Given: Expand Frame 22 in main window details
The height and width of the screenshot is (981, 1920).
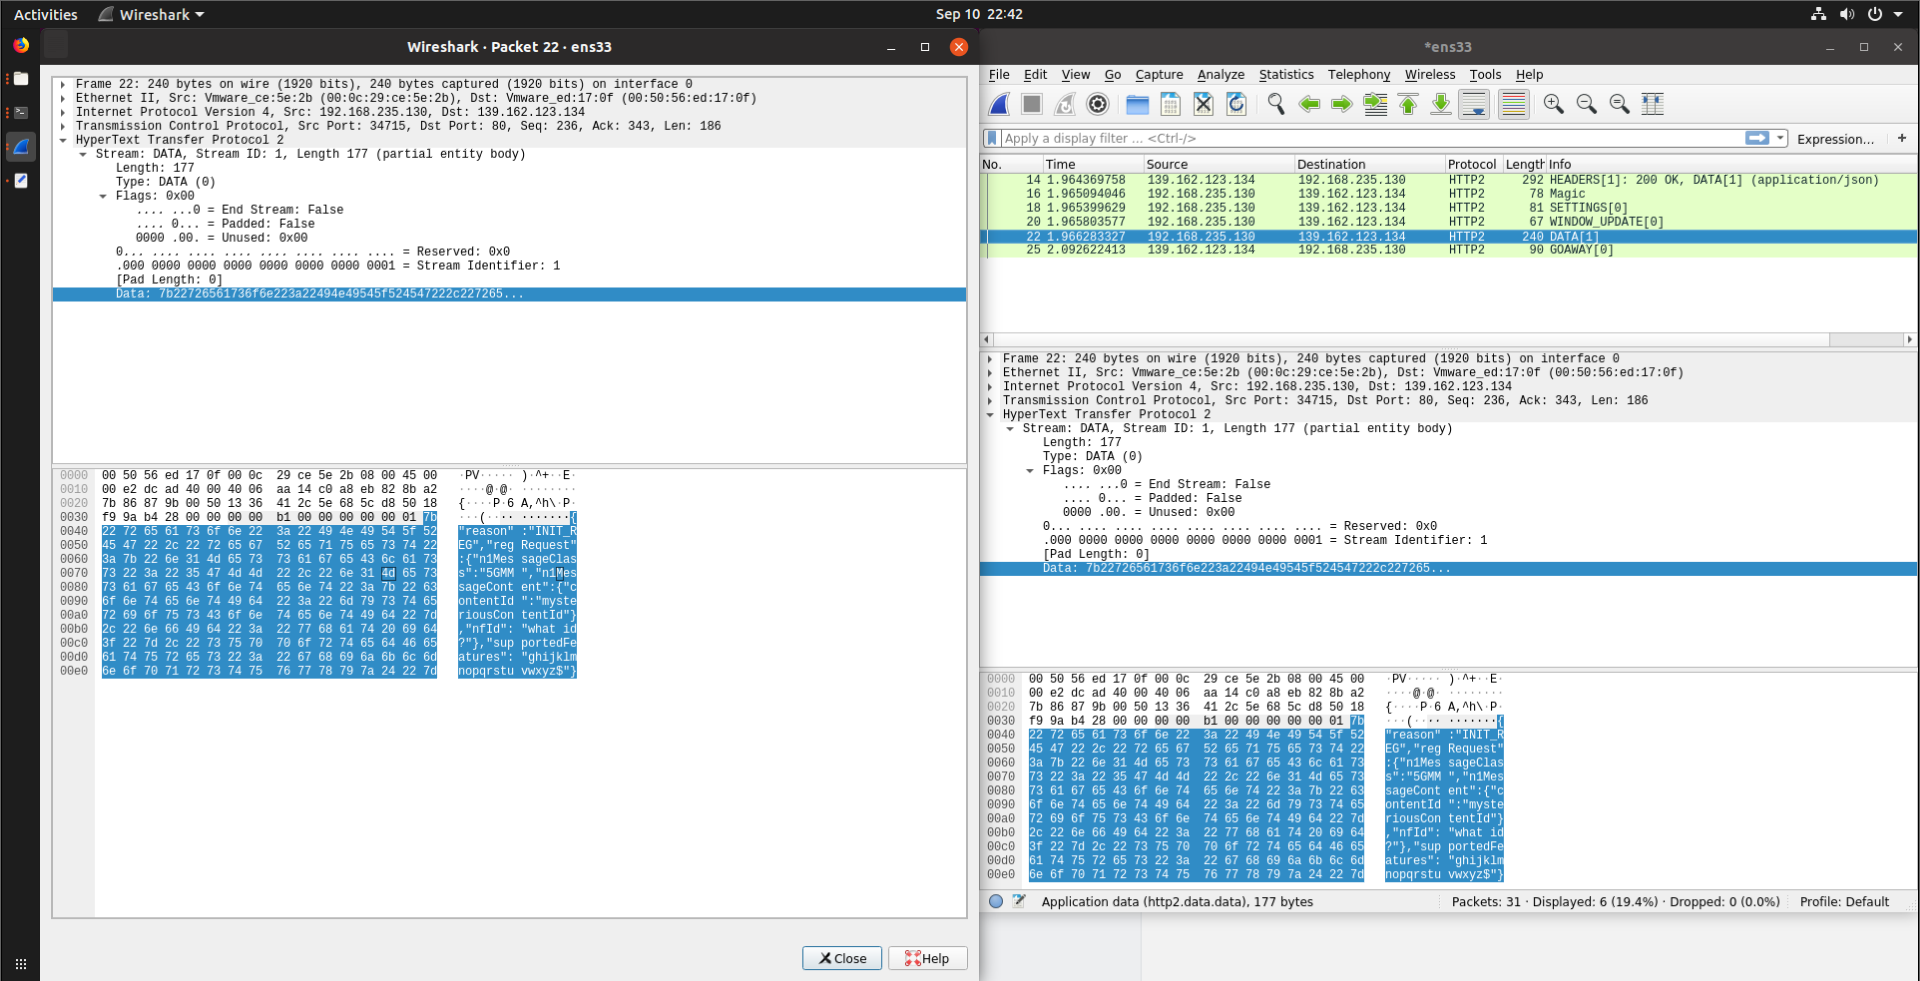Looking at the screenshot, I should point(990,358).
